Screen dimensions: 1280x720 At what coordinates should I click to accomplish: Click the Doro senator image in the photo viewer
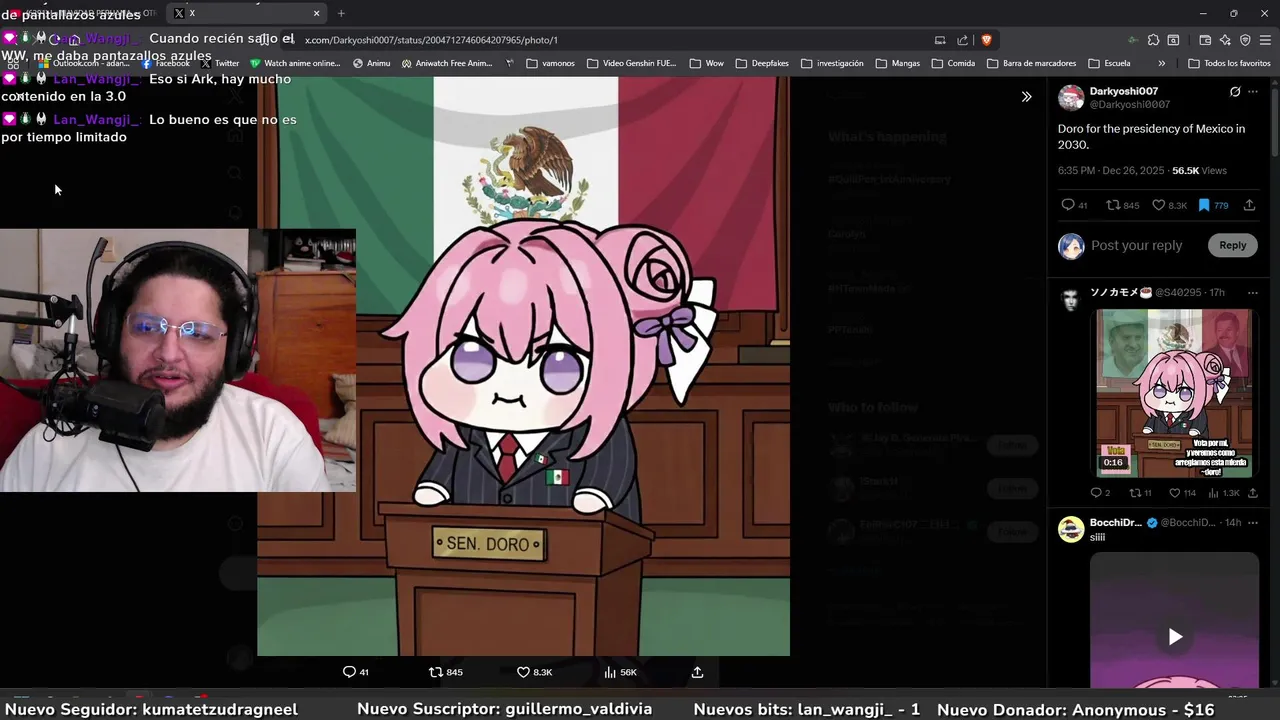(x=523, y=366)
